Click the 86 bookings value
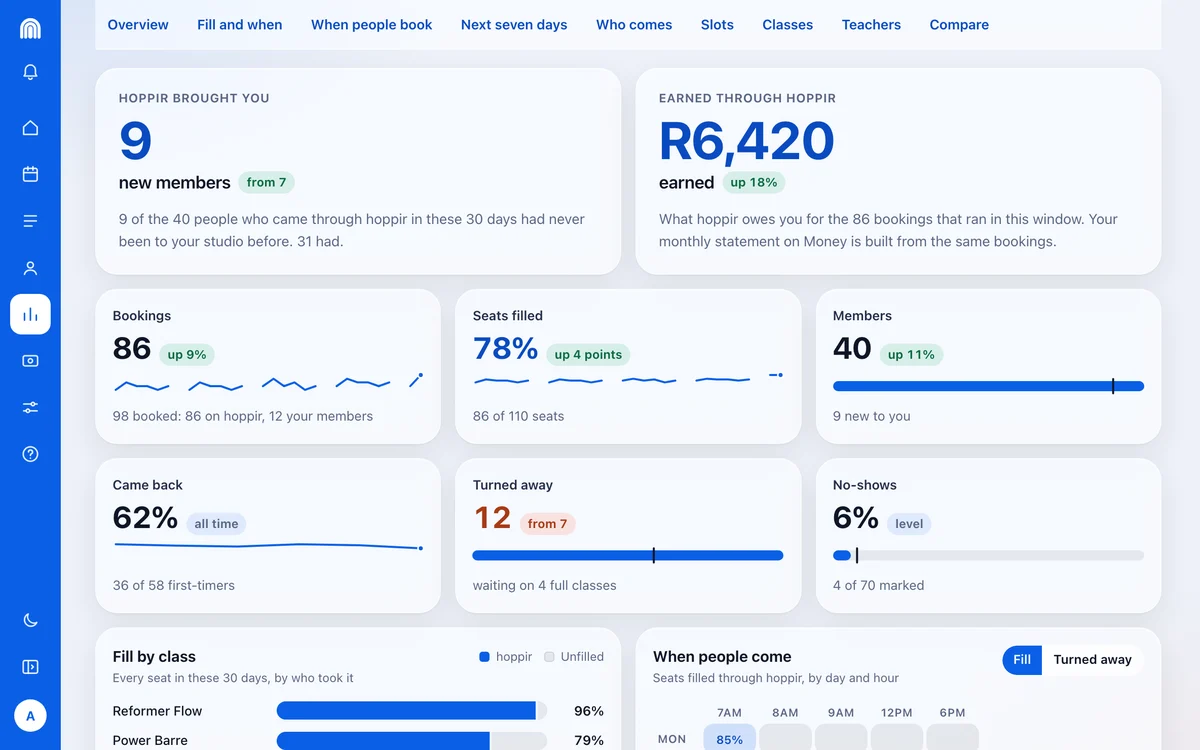Viewport: 1200px width, 750px height. pos(132,348)
